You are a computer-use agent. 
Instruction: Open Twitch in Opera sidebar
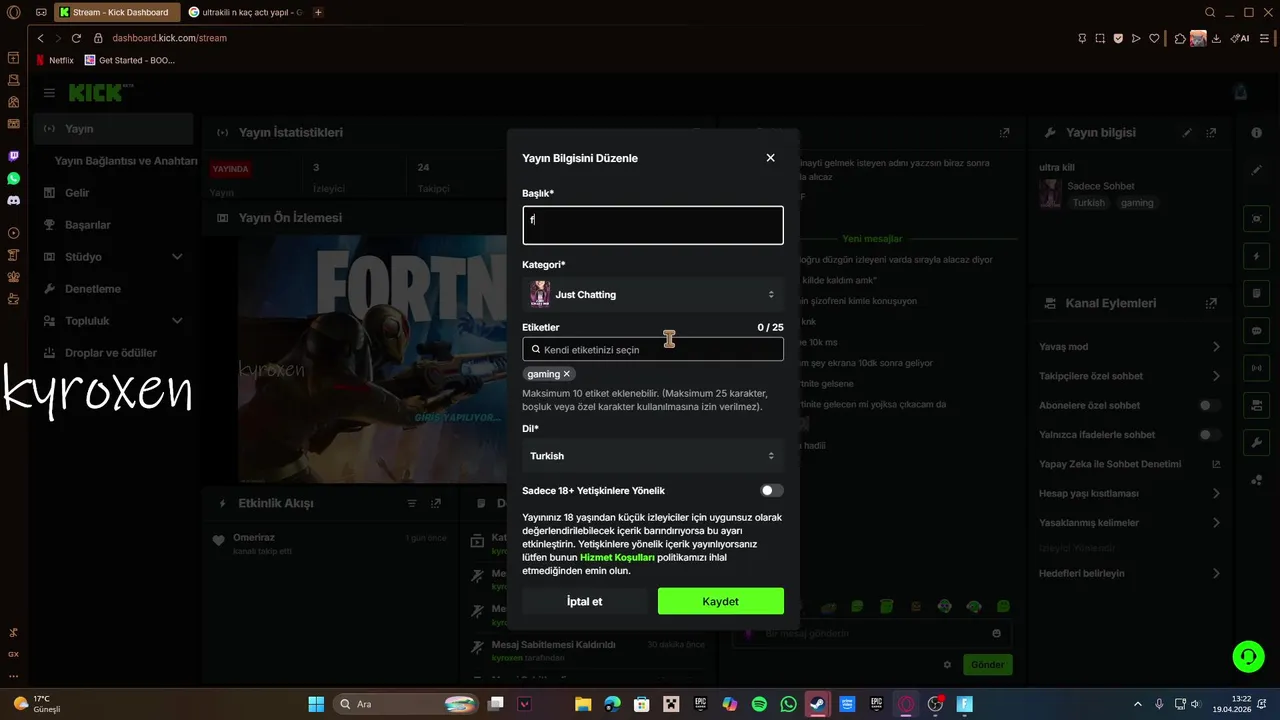(13, 156)
